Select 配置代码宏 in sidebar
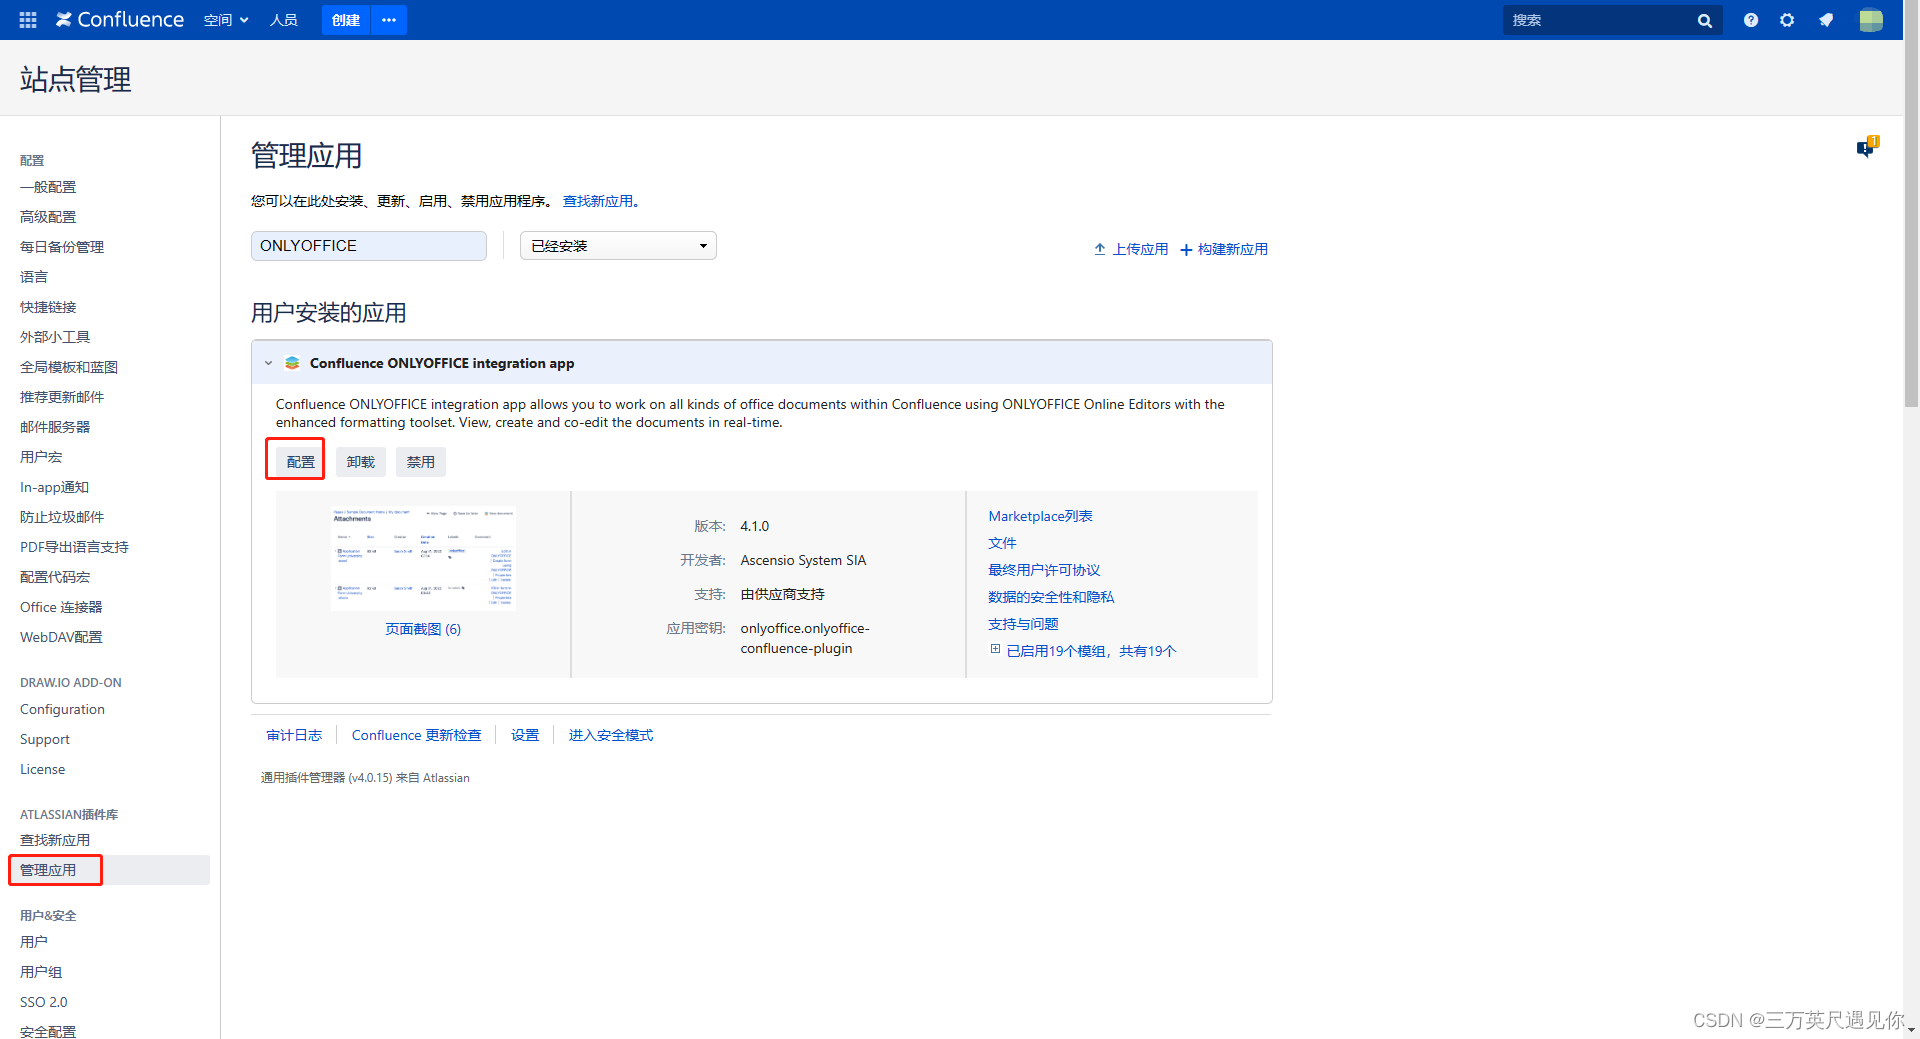This screenshot has height=1039, width=1920. pos(55,577)
